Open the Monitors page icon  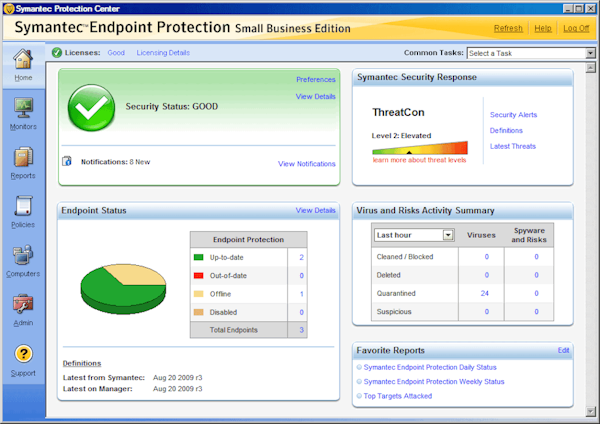23,107
